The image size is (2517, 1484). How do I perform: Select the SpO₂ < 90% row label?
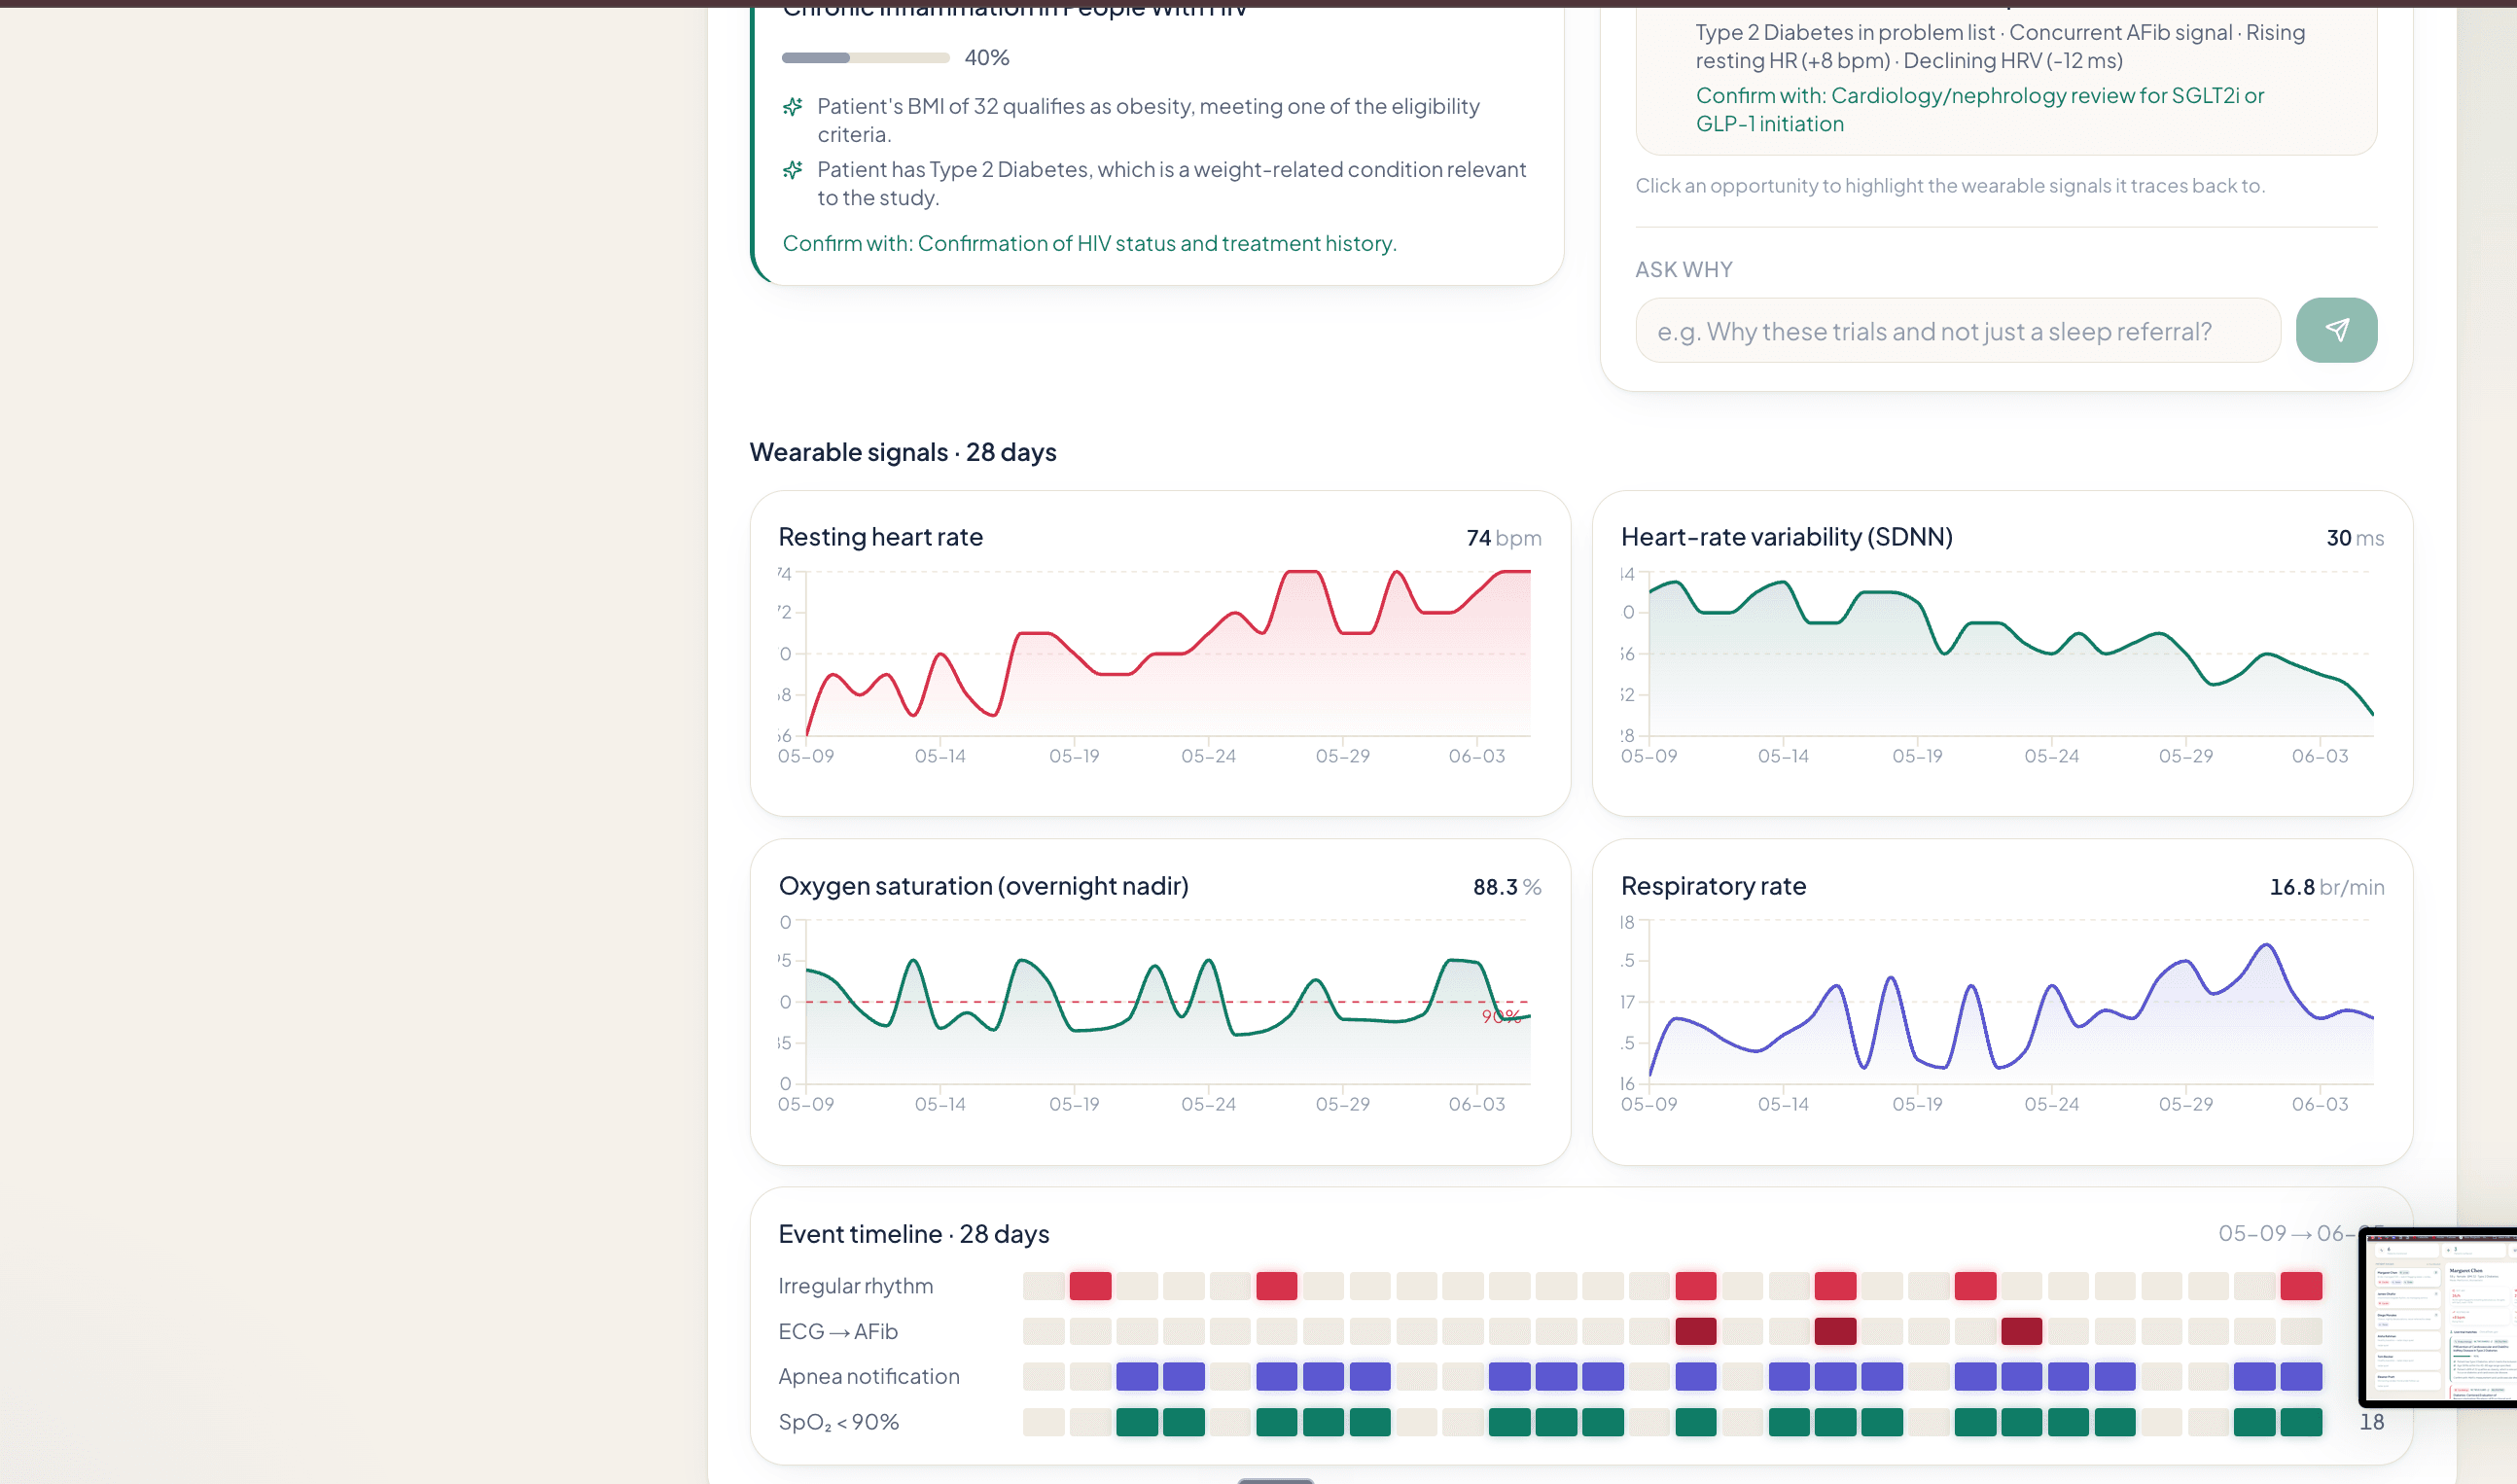pyautogui.click(x=838, y=1422)
